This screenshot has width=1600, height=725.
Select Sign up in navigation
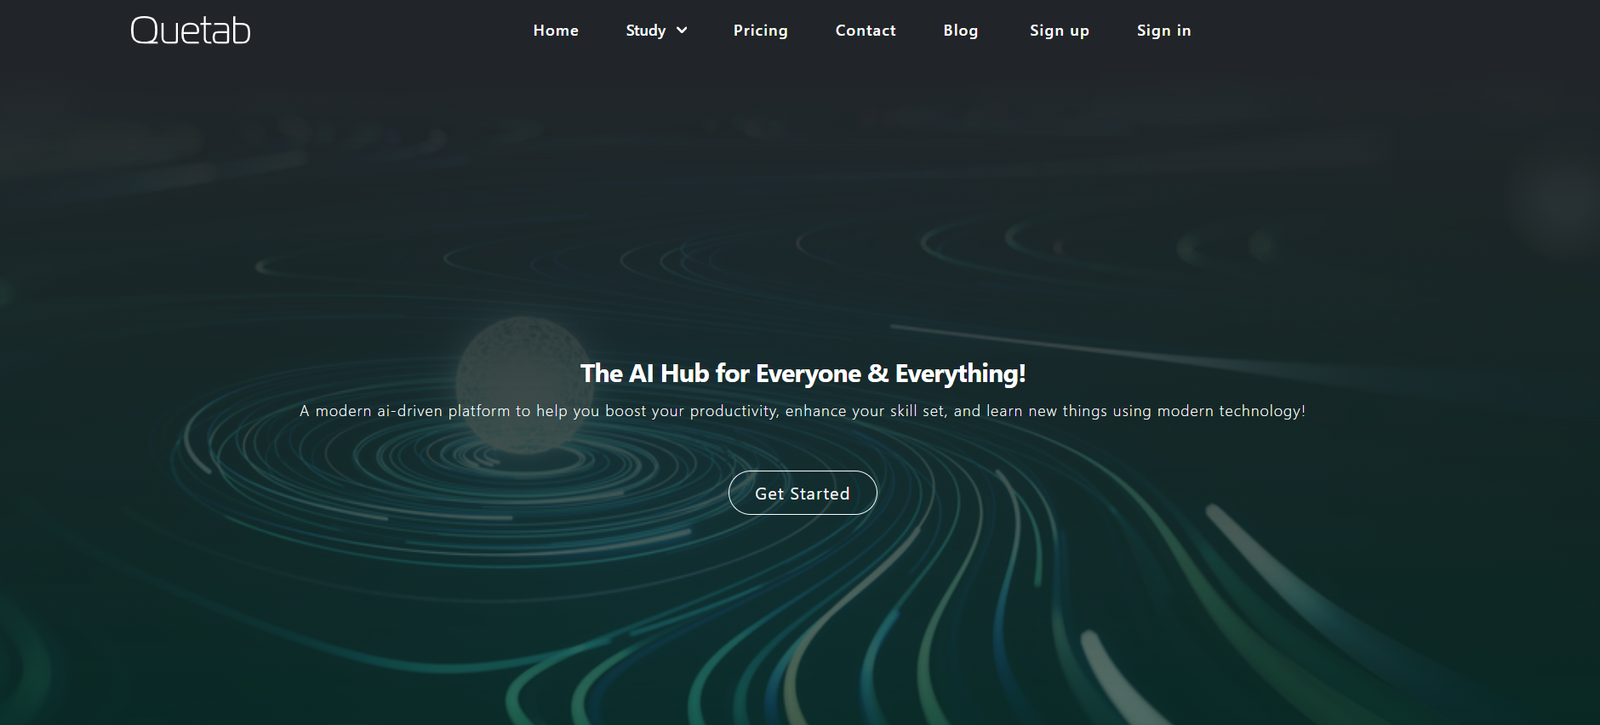[1059, 31]
